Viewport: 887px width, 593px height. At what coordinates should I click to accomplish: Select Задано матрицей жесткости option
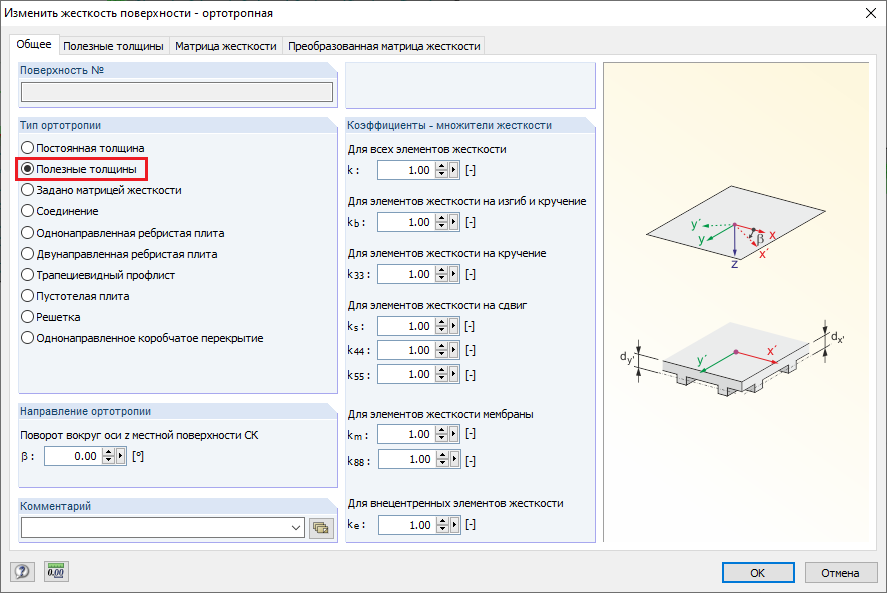(101, 190)
